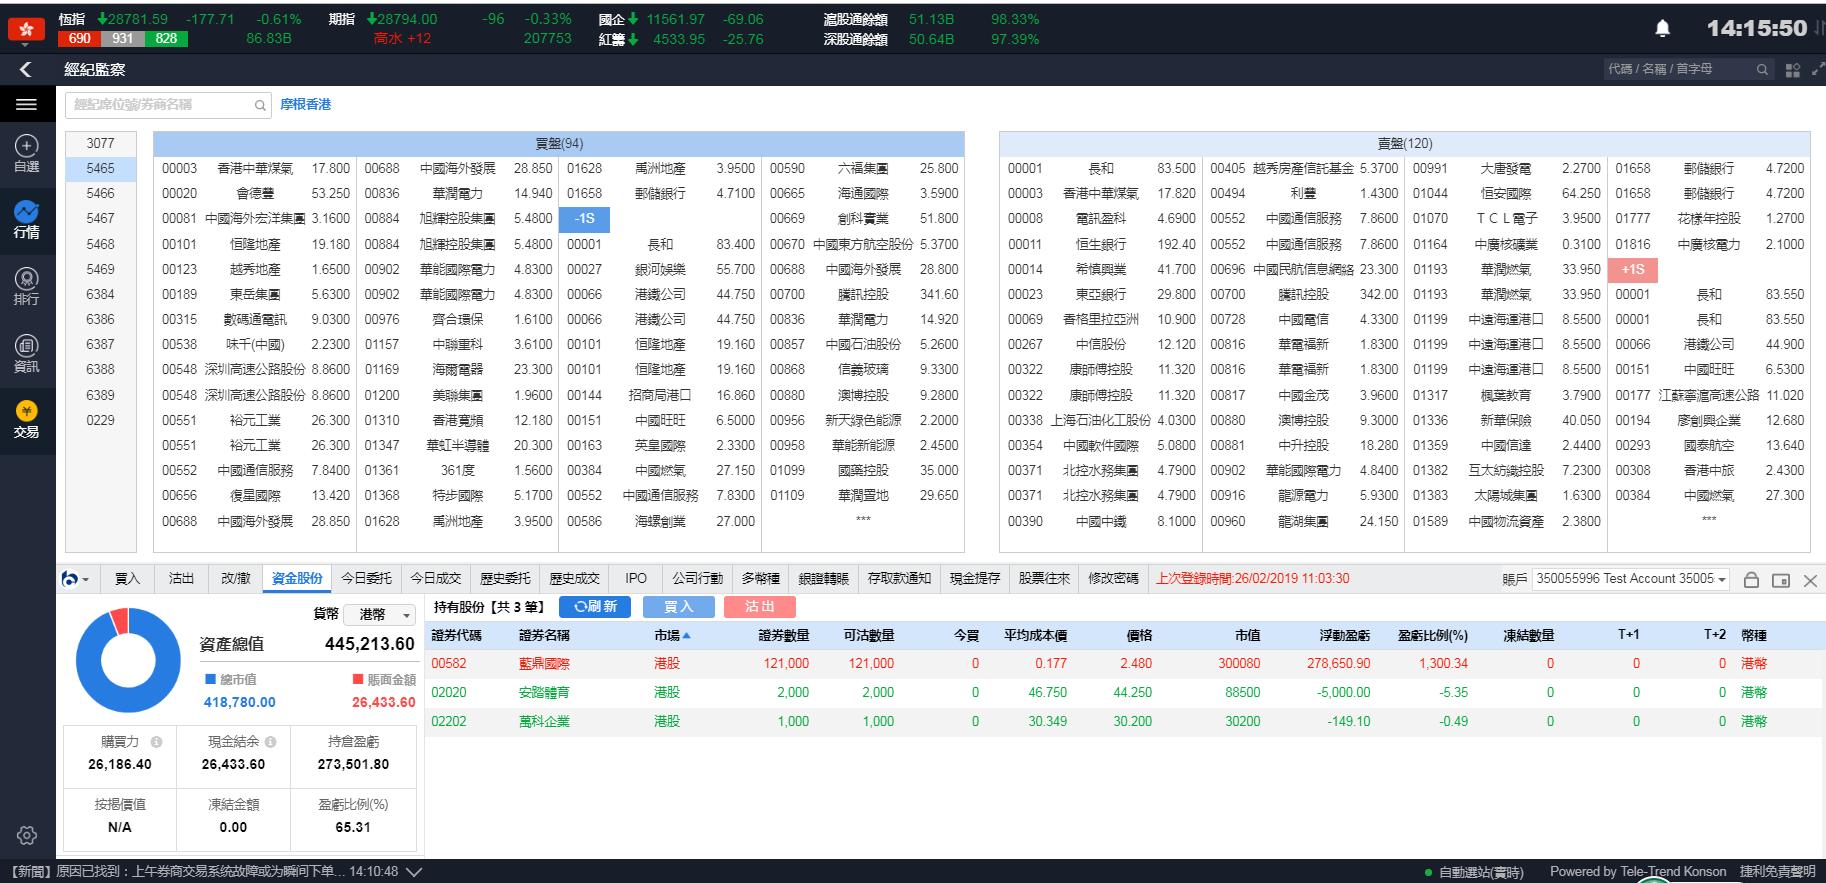Go back with the left chevron arrow
The height and width of the screenshot is (883, 1826).
(26, 69)
